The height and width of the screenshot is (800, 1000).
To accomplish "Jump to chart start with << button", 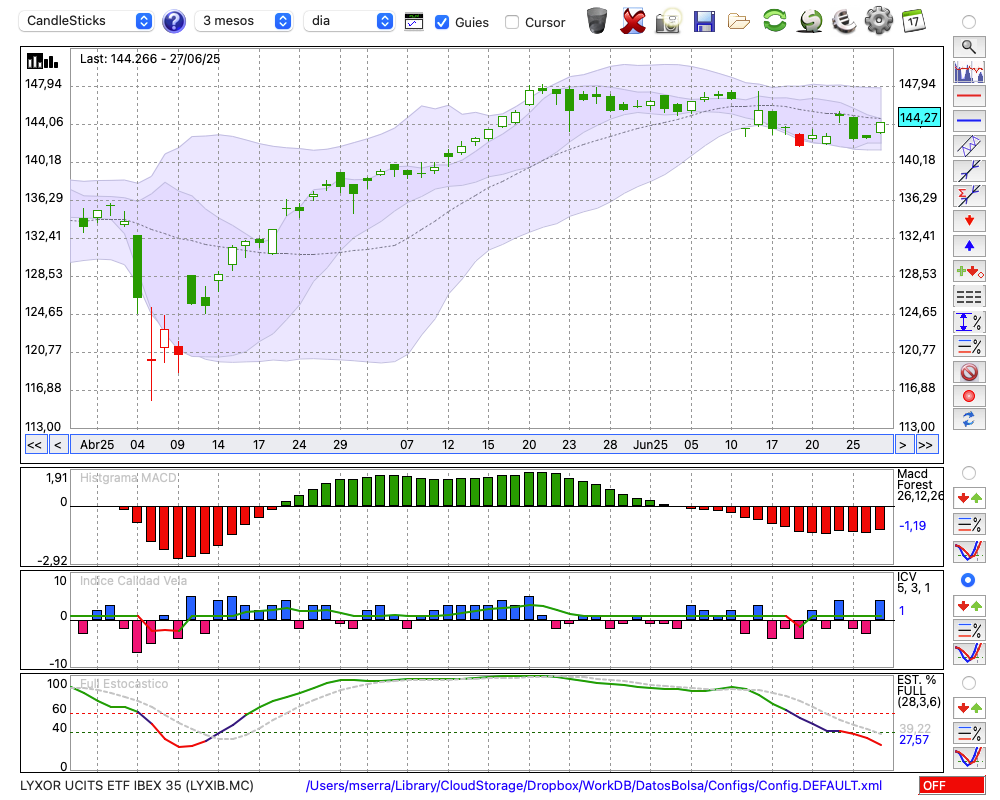I will (x=35, y=445).
